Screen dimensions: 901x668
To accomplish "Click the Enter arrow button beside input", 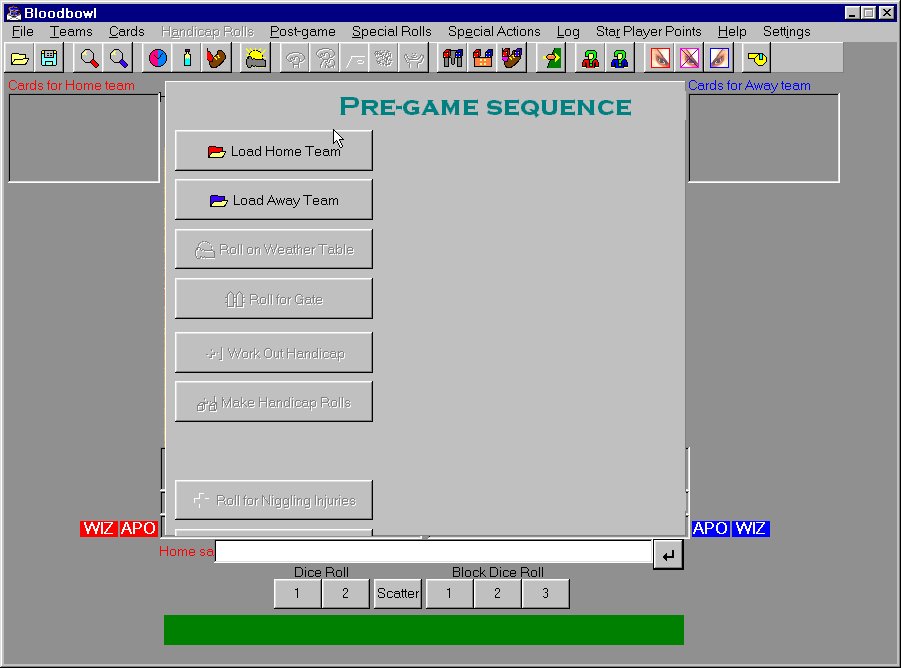I will click(668, 555).
